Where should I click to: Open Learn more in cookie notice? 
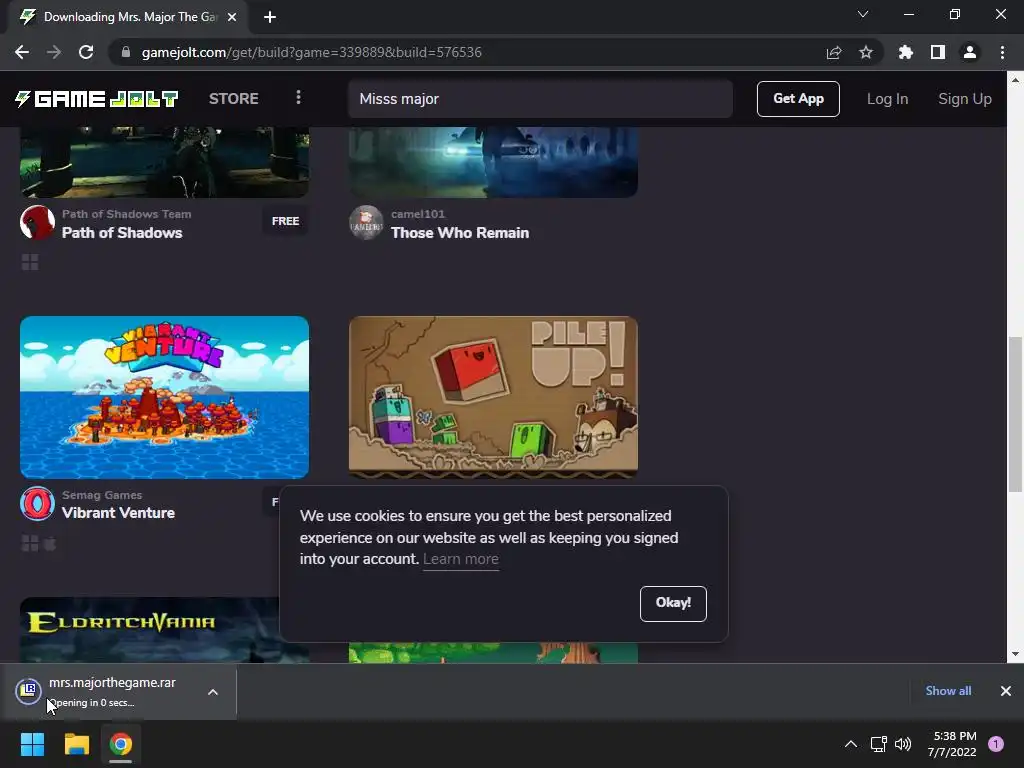pos(460,559)
